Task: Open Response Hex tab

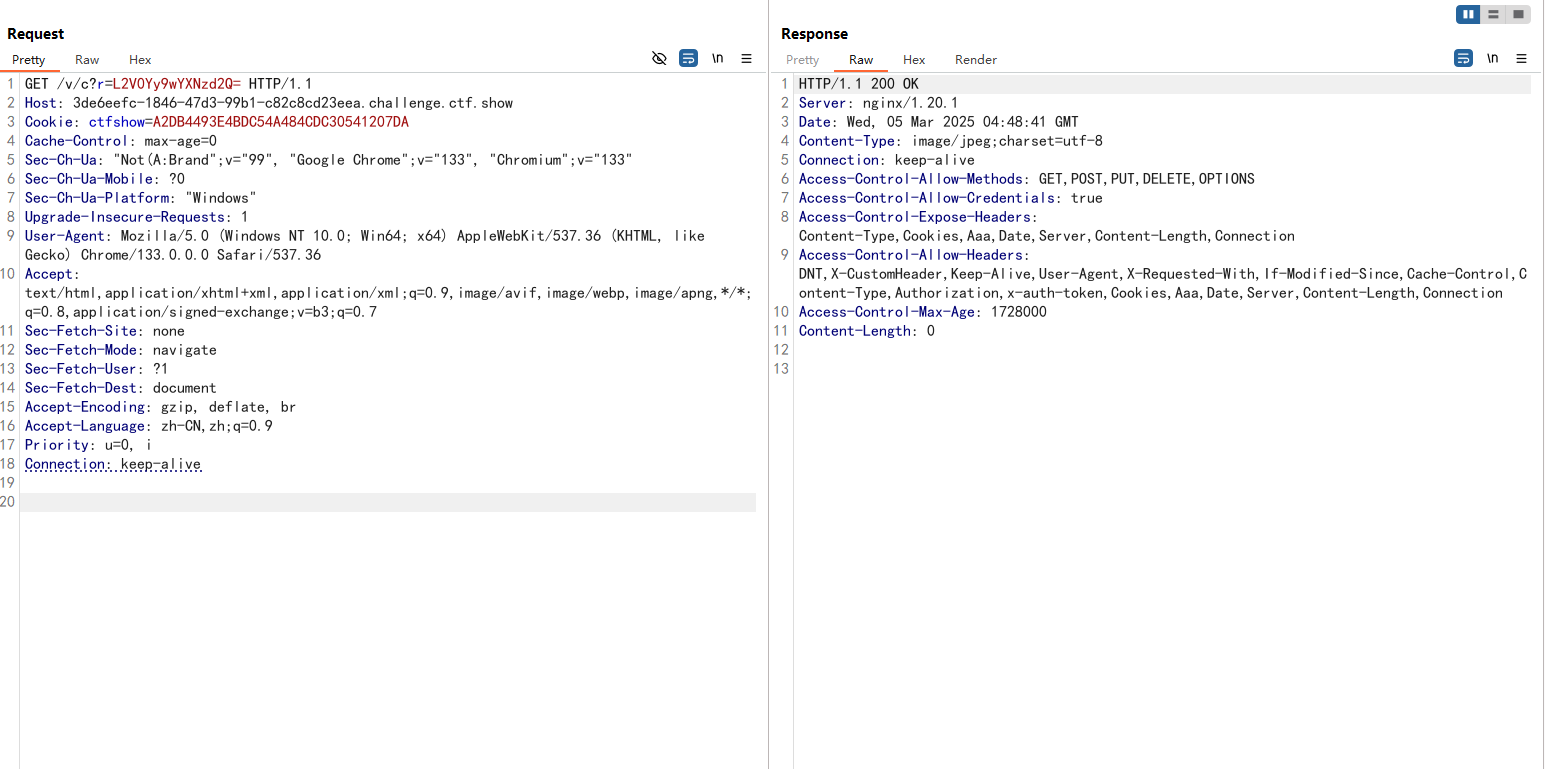Action: pos(914,60)
